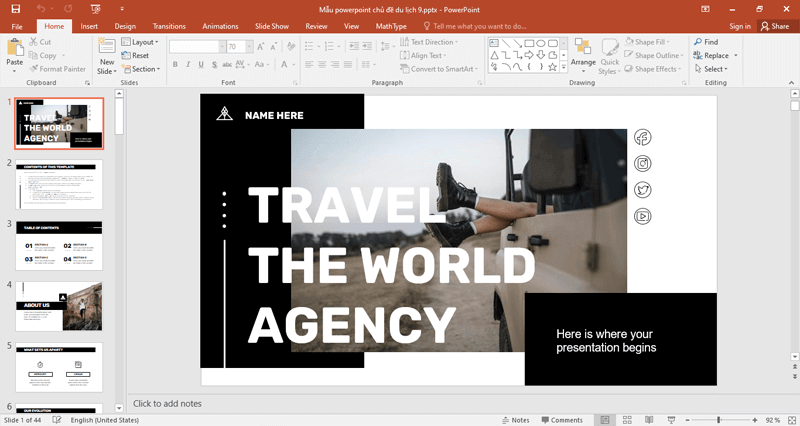Click Convert to SmartArt button

(439, 69)
